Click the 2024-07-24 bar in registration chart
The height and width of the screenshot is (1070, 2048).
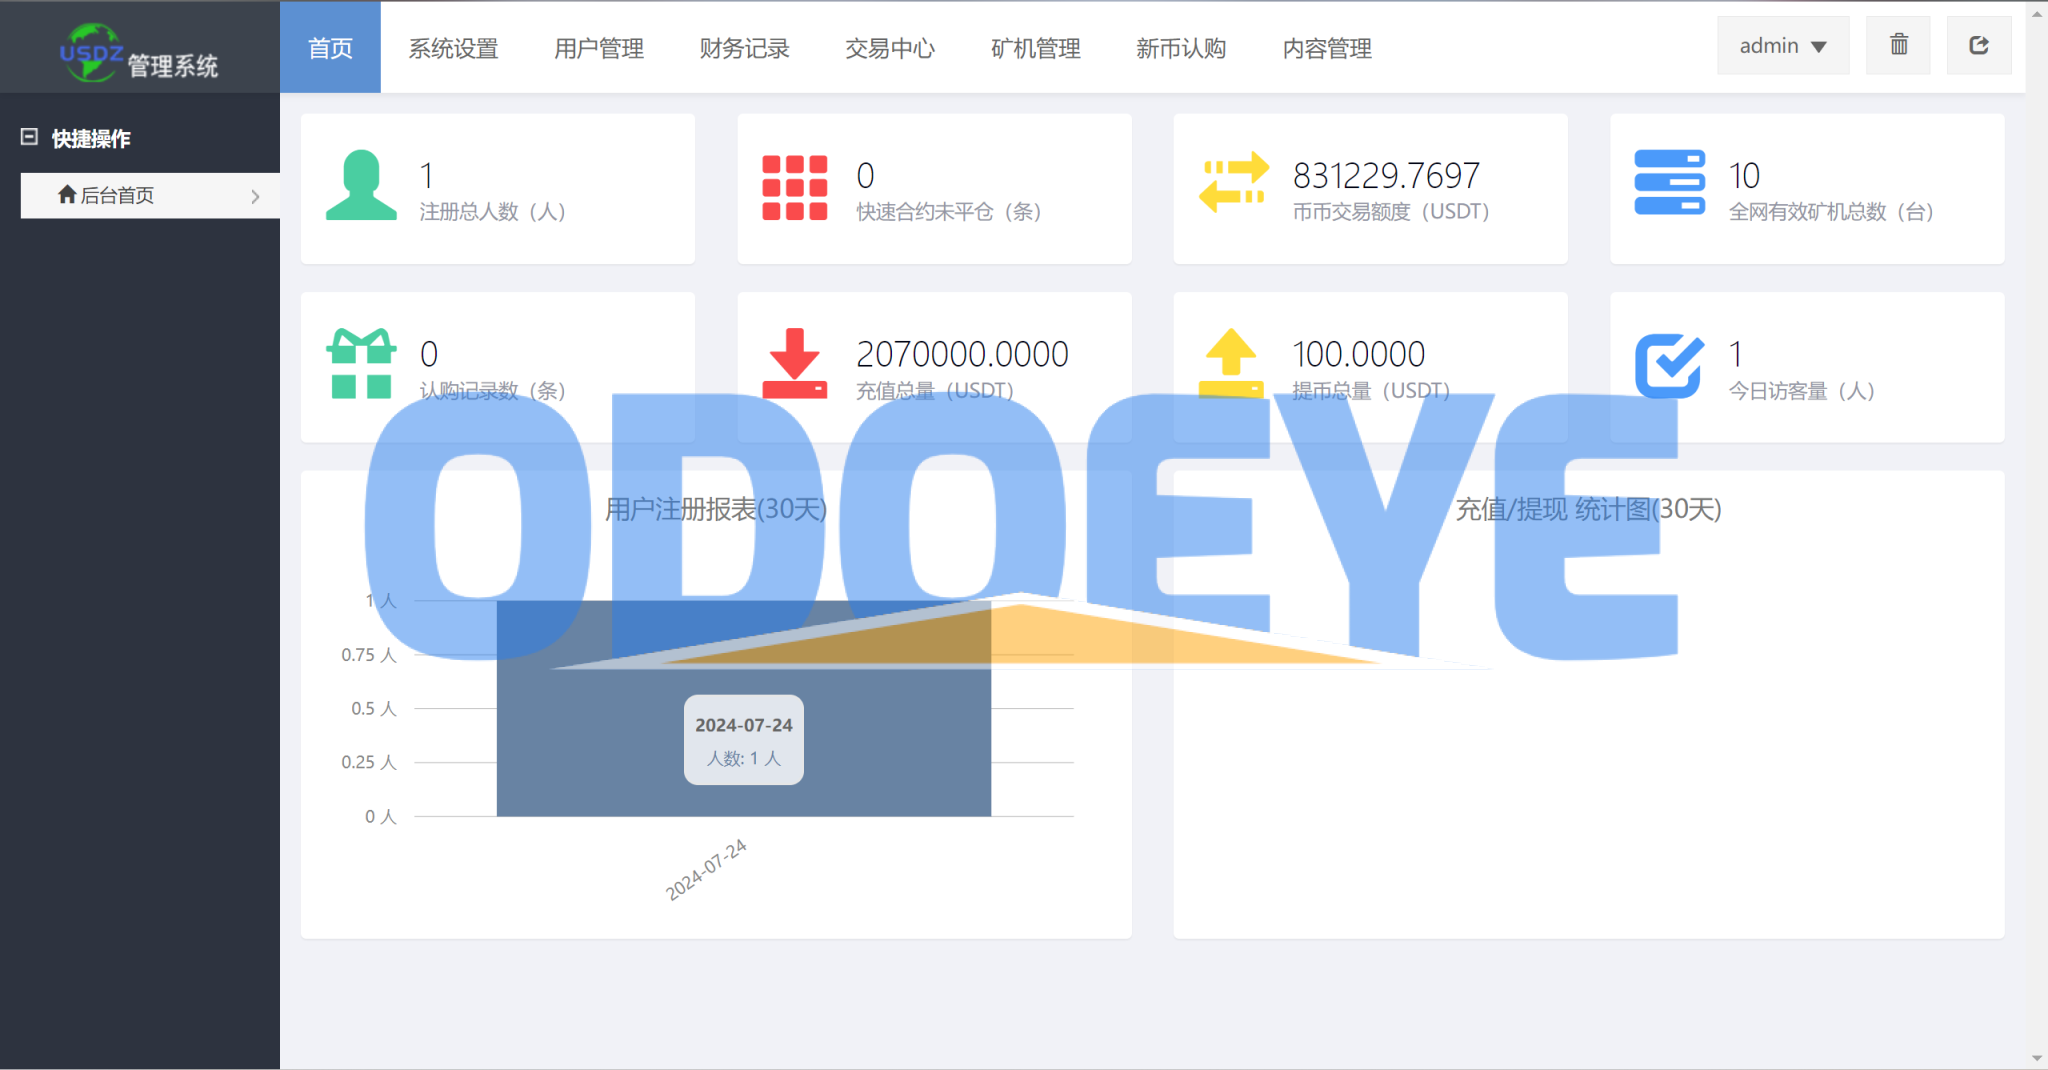pyautogui.click(x=744, y=708)
